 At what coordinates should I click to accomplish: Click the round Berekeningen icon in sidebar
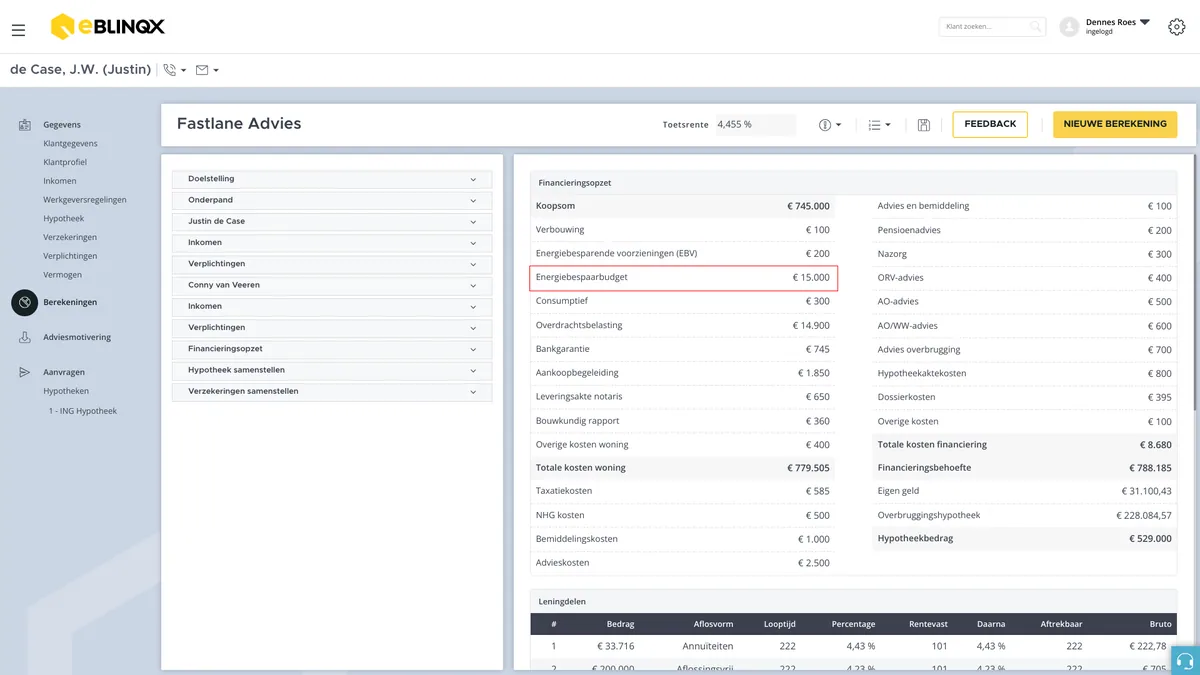click(x=24, y=302)
